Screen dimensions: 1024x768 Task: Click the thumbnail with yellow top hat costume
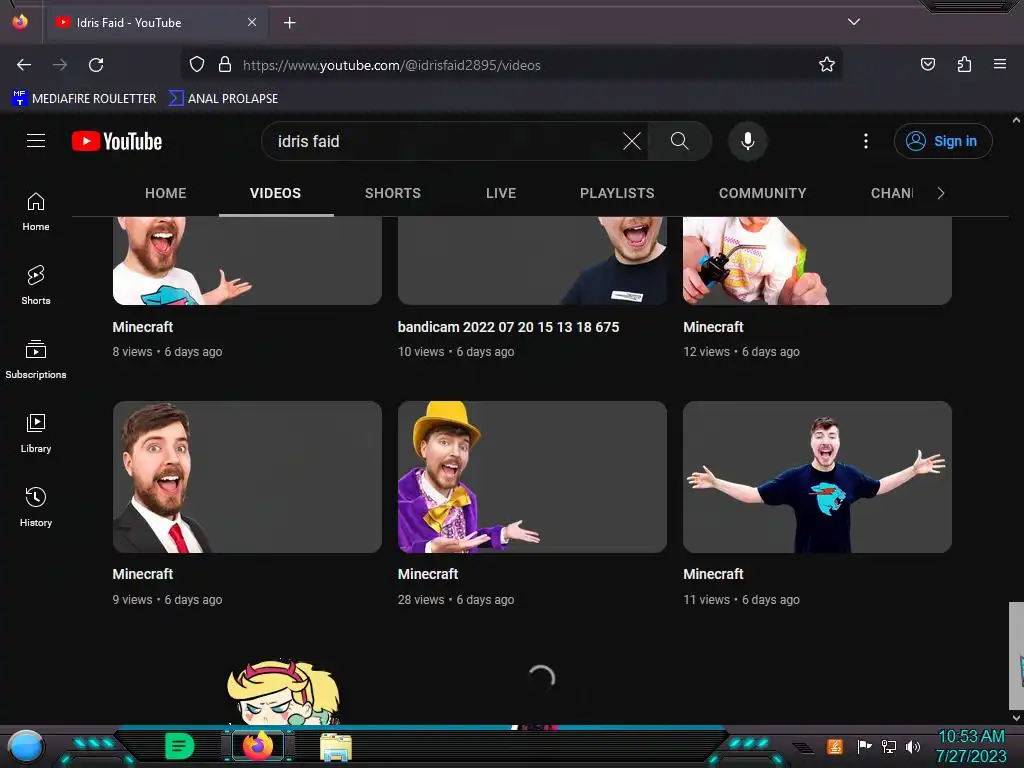[532, 477]
